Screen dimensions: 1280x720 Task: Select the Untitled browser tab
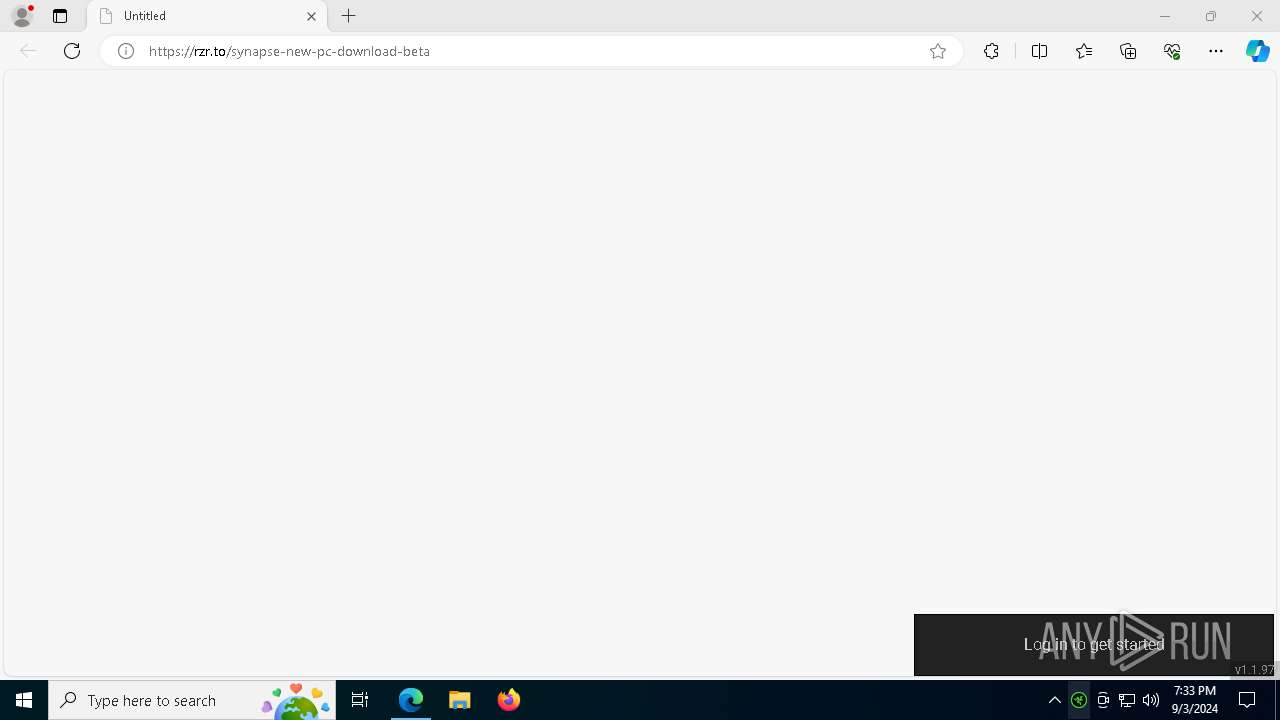point(208,16)
